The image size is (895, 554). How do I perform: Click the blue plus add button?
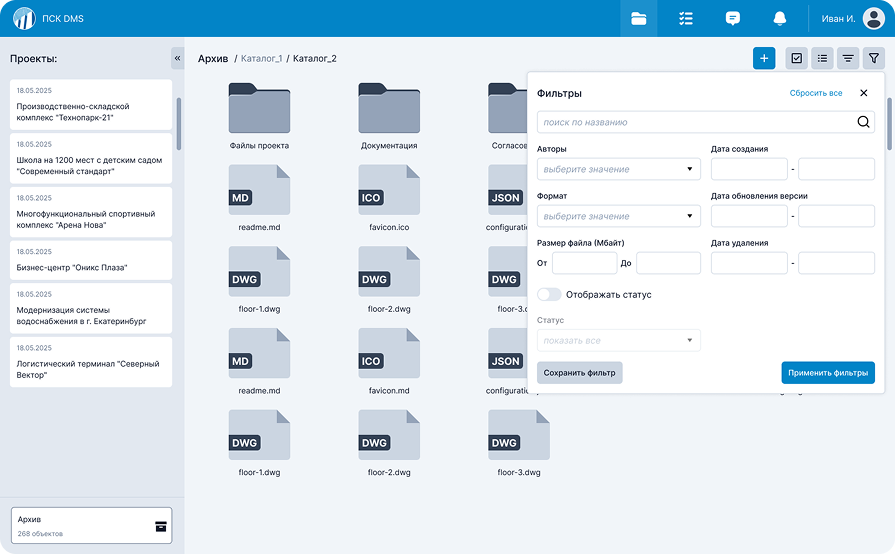(764, 59)
